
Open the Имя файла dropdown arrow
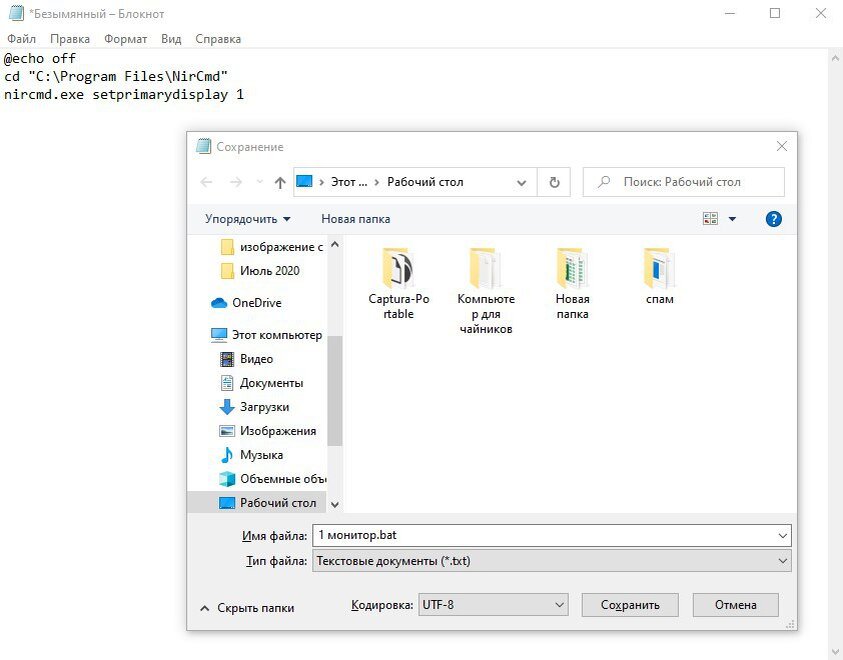pyautogui.click(x=782, y=535)
